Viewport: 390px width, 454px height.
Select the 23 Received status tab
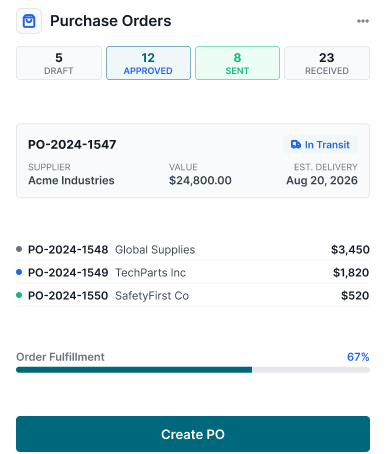327,63
